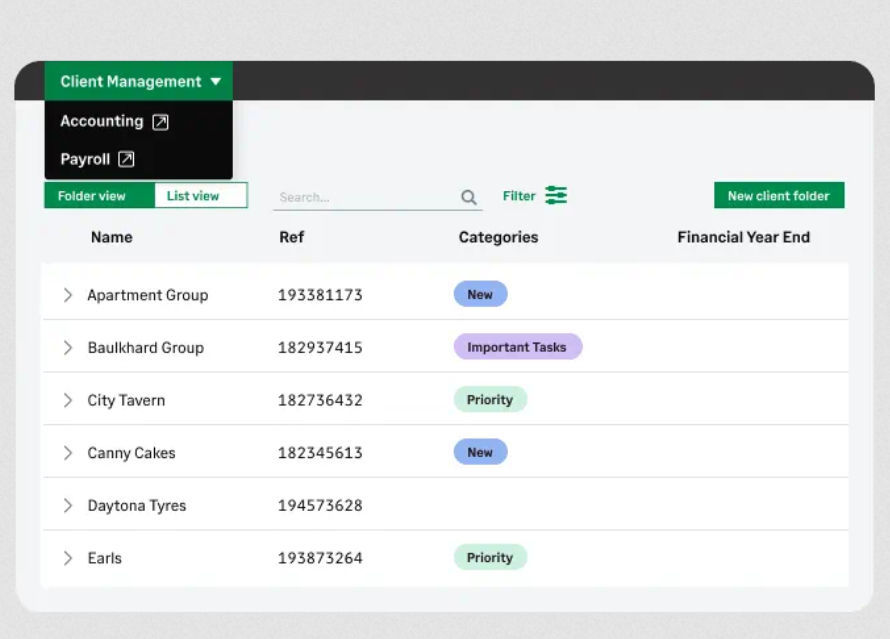Click the search magnifier icon
The height and width of the screenshot is (639, 890).
468,196
